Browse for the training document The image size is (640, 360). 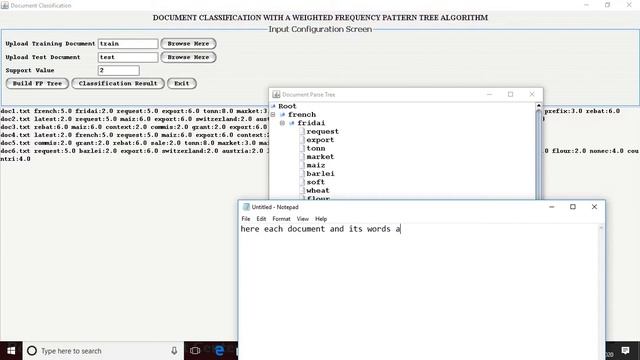(188, 43)
